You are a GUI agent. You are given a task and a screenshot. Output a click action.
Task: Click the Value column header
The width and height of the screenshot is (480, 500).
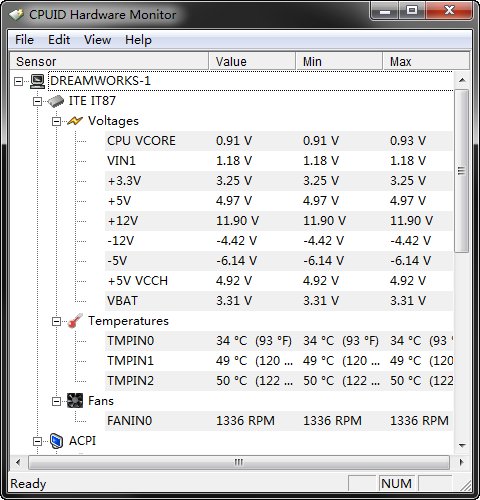252,61
